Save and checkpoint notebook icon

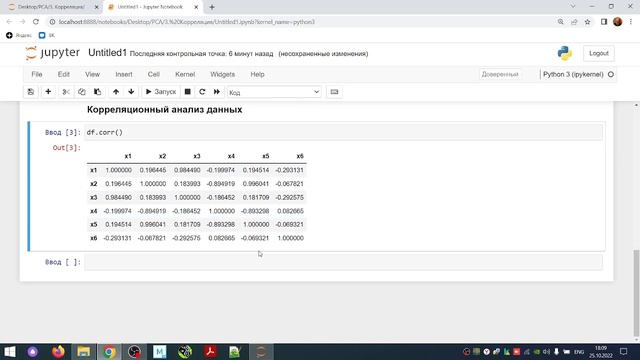tap(31, 92)
